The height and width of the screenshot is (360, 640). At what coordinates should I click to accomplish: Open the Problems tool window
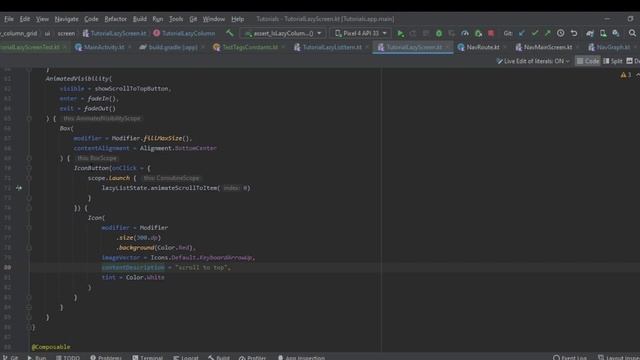tap(106, 357)
